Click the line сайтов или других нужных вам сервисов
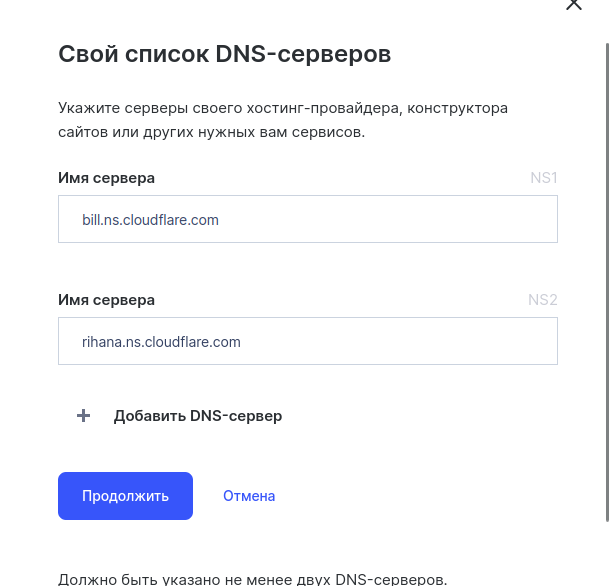The image size is (610, 586). coord(211,132)
